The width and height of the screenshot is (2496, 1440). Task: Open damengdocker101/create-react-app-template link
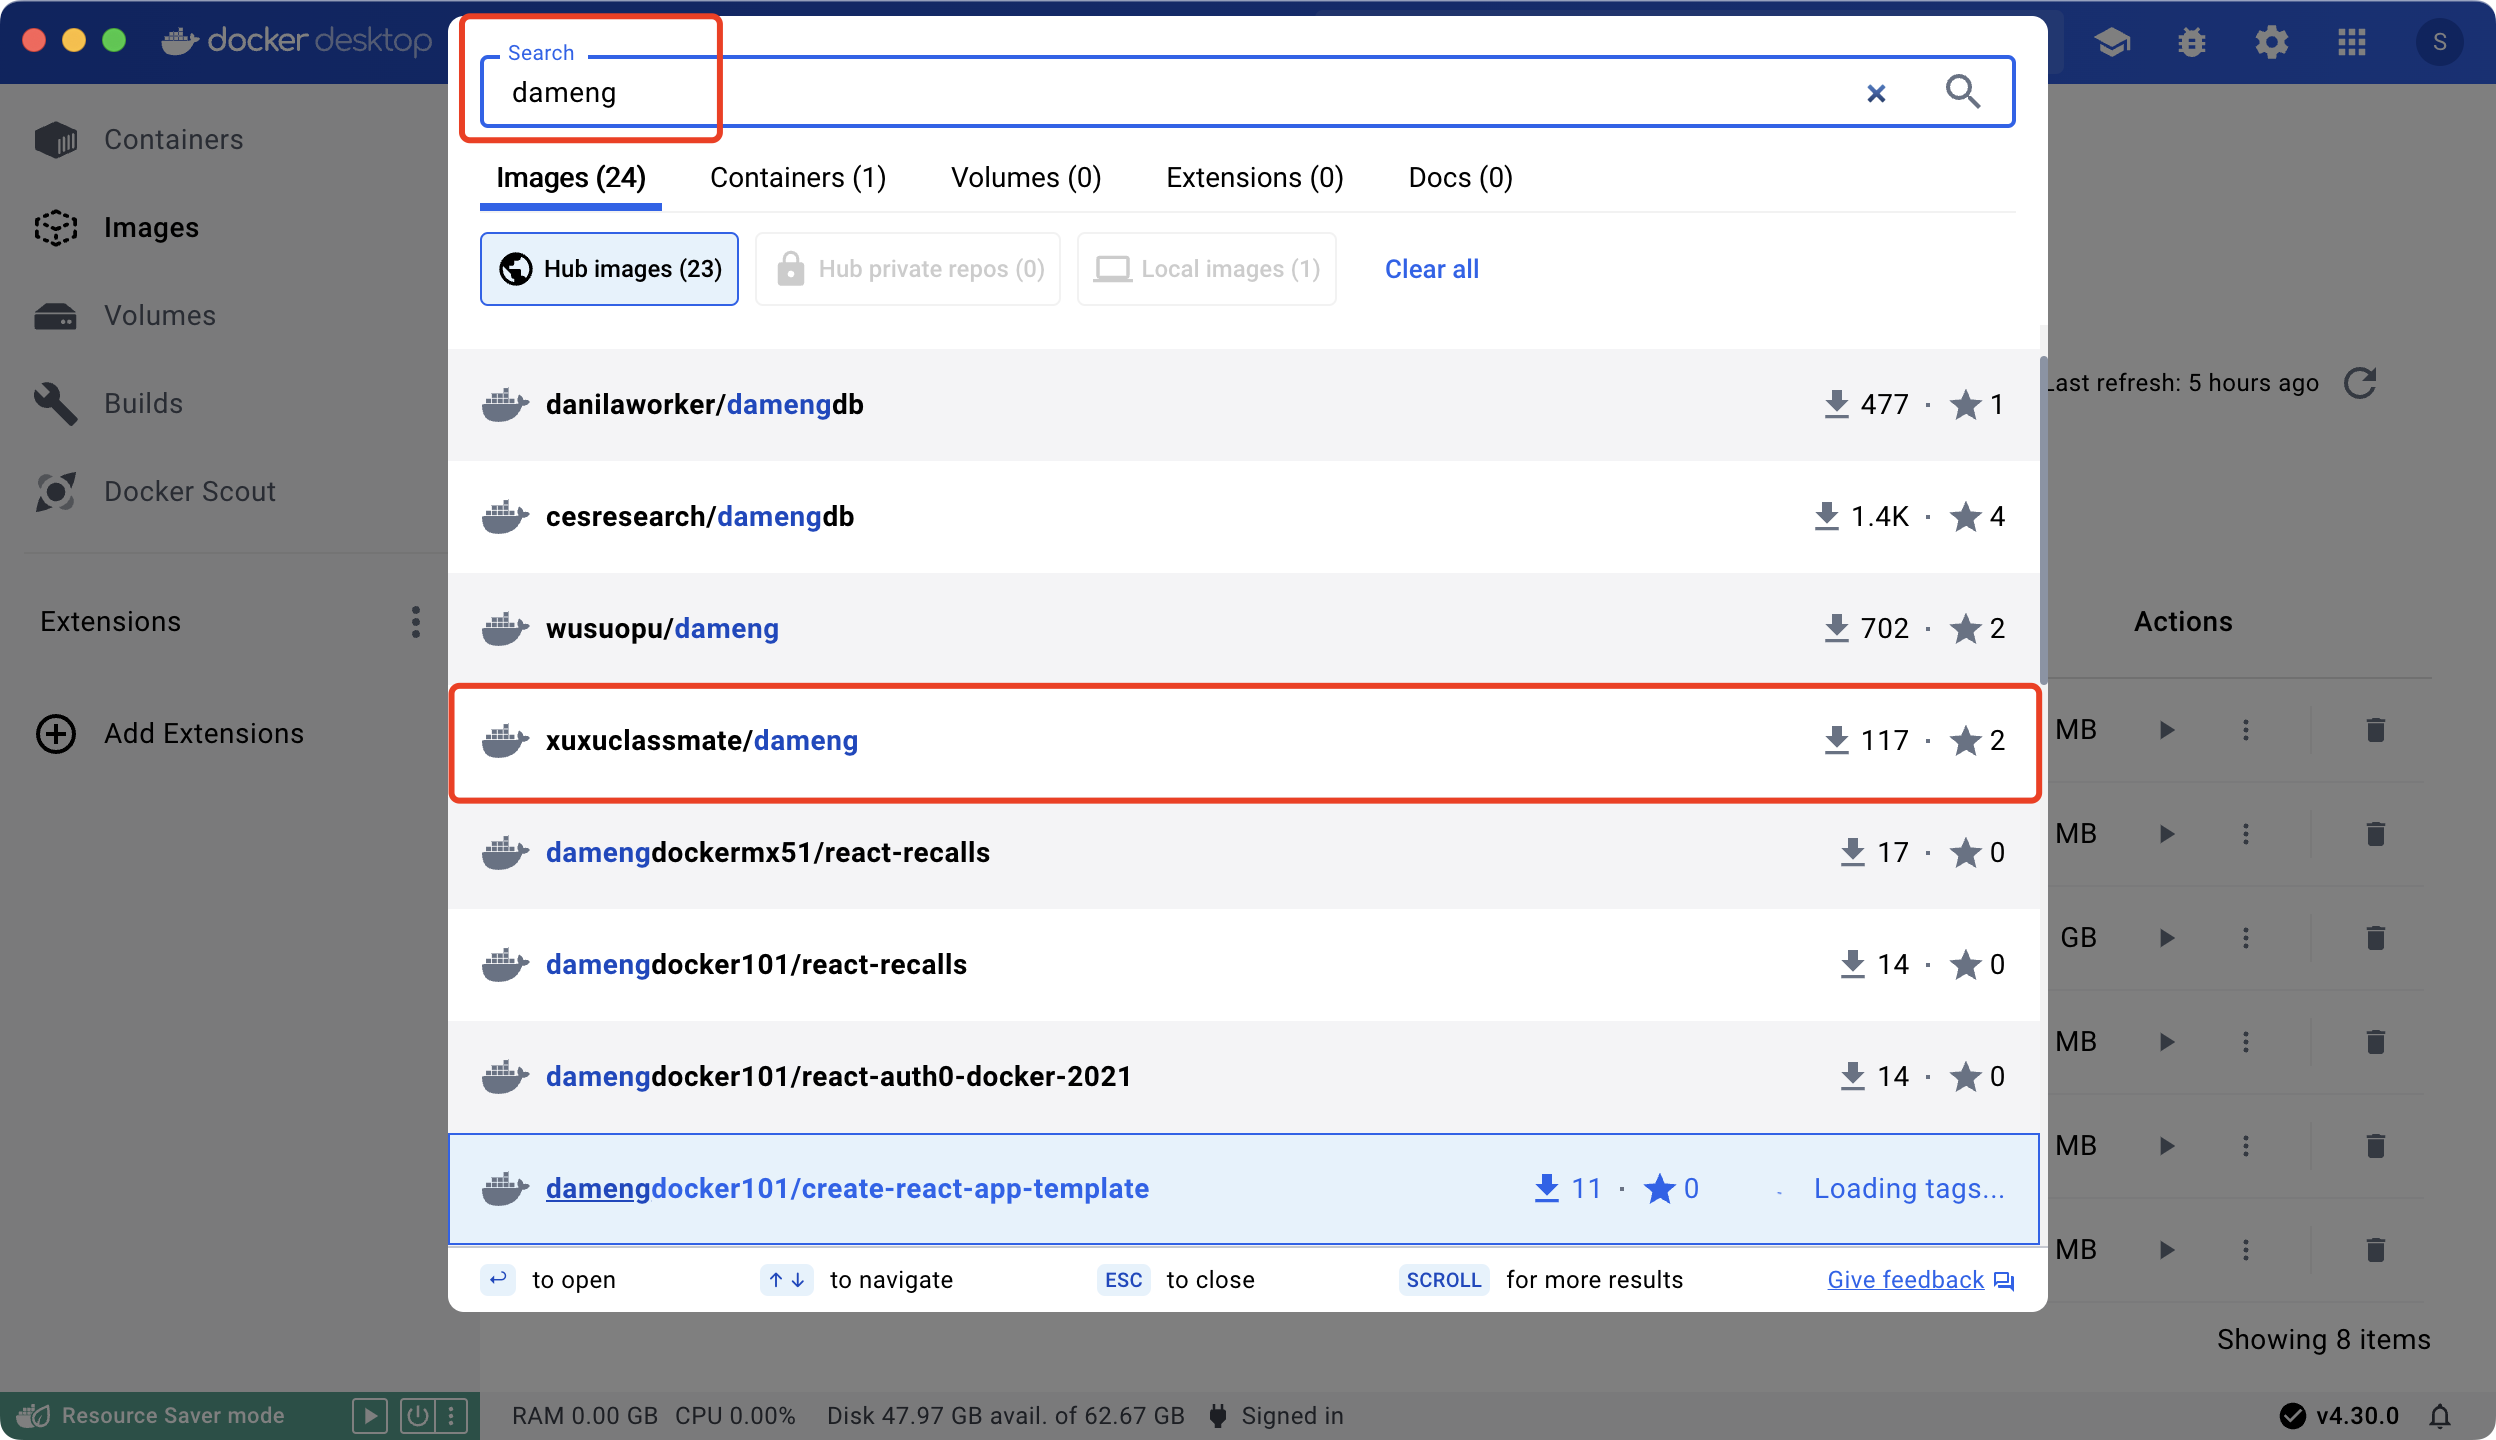tap(847, 1189)
